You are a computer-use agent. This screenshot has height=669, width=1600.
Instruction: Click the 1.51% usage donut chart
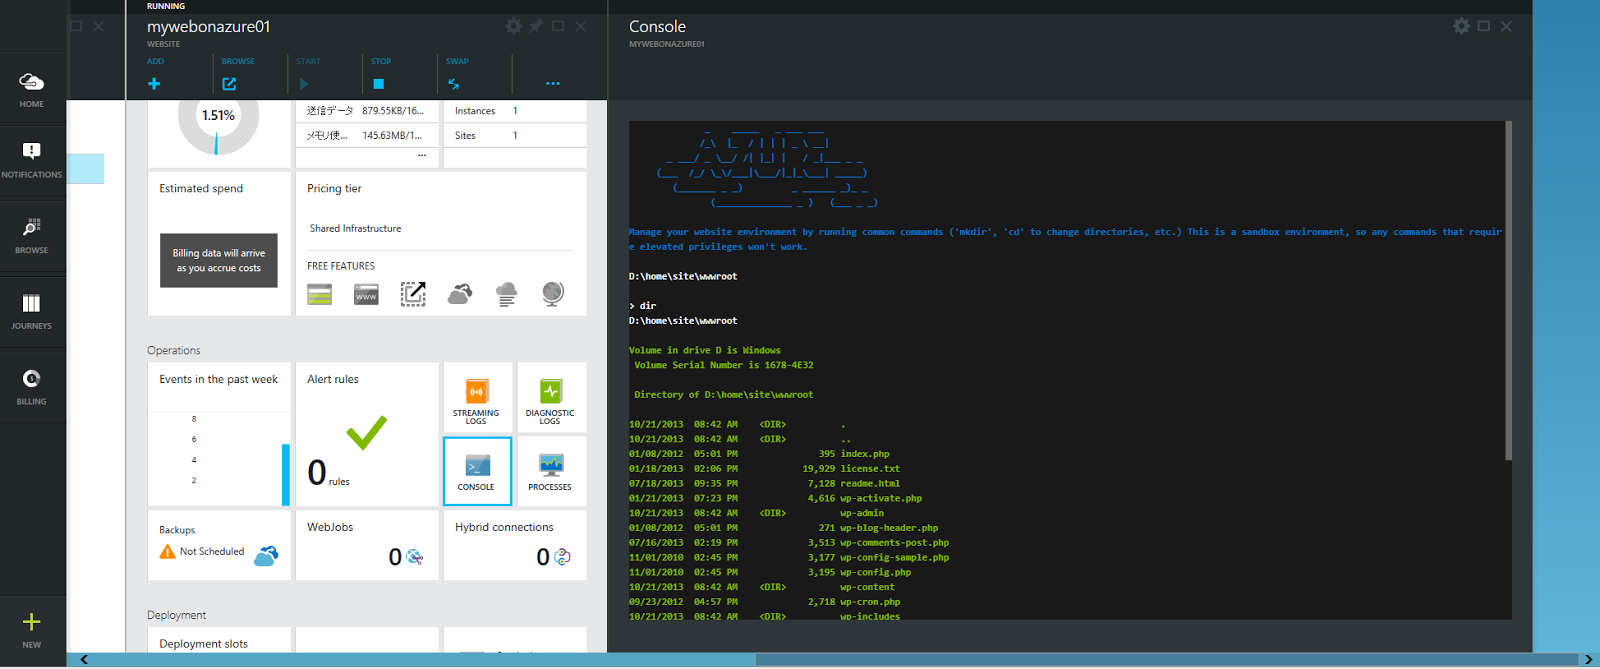218,118
